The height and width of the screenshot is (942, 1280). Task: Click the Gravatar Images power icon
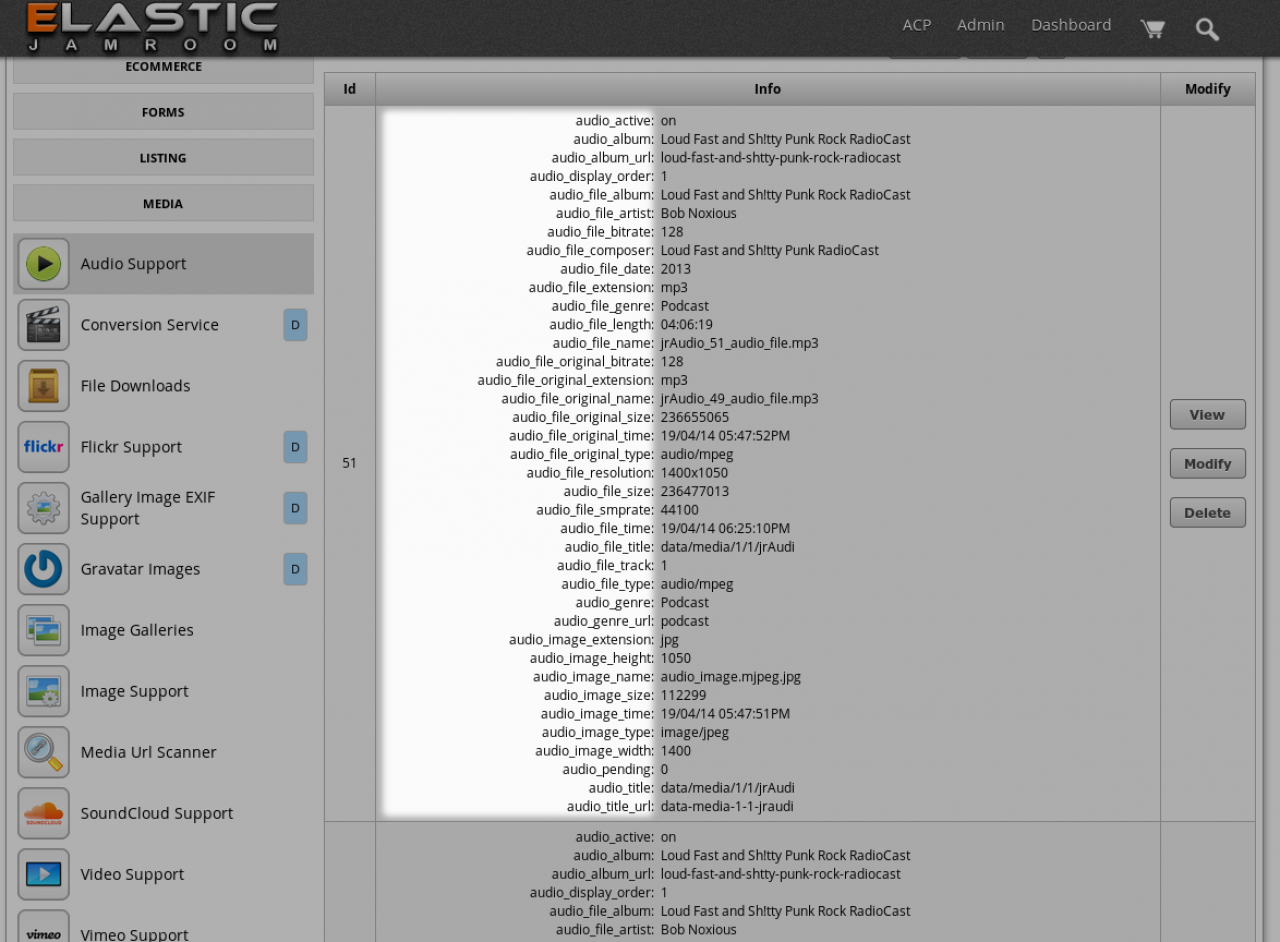tap(43, 569)
